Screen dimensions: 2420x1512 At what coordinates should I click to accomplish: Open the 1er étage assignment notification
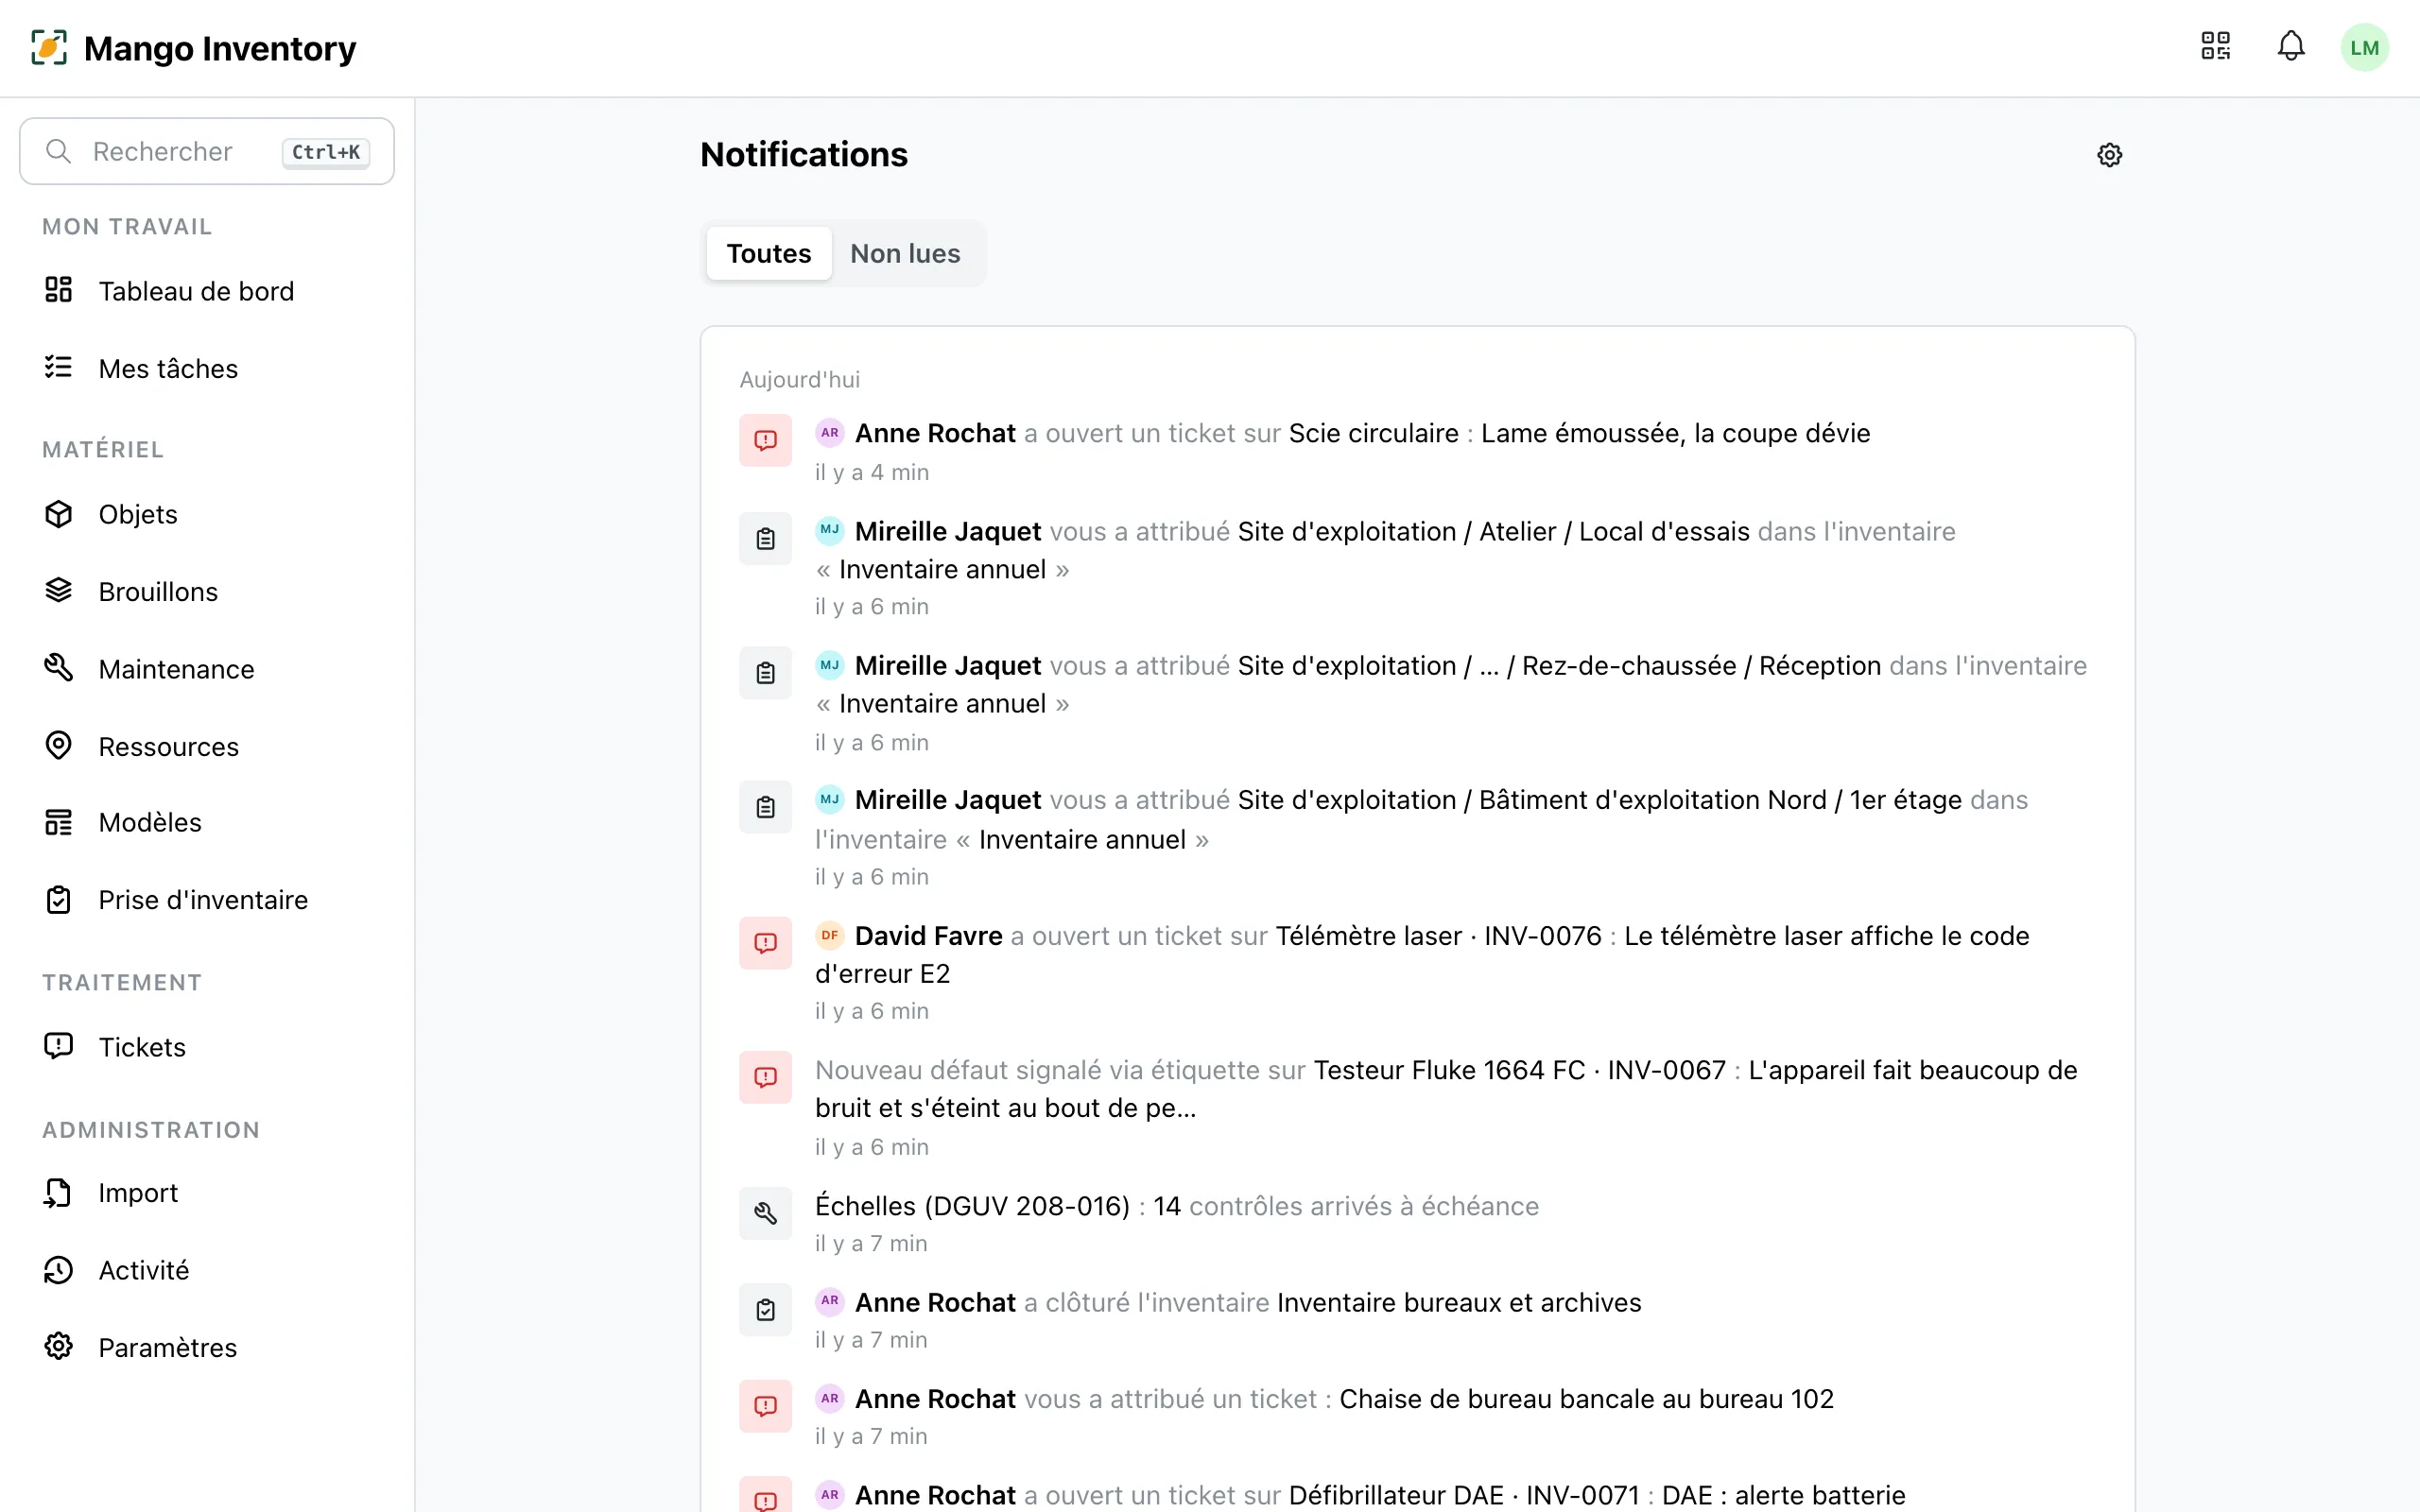[x=1417, y=837]
